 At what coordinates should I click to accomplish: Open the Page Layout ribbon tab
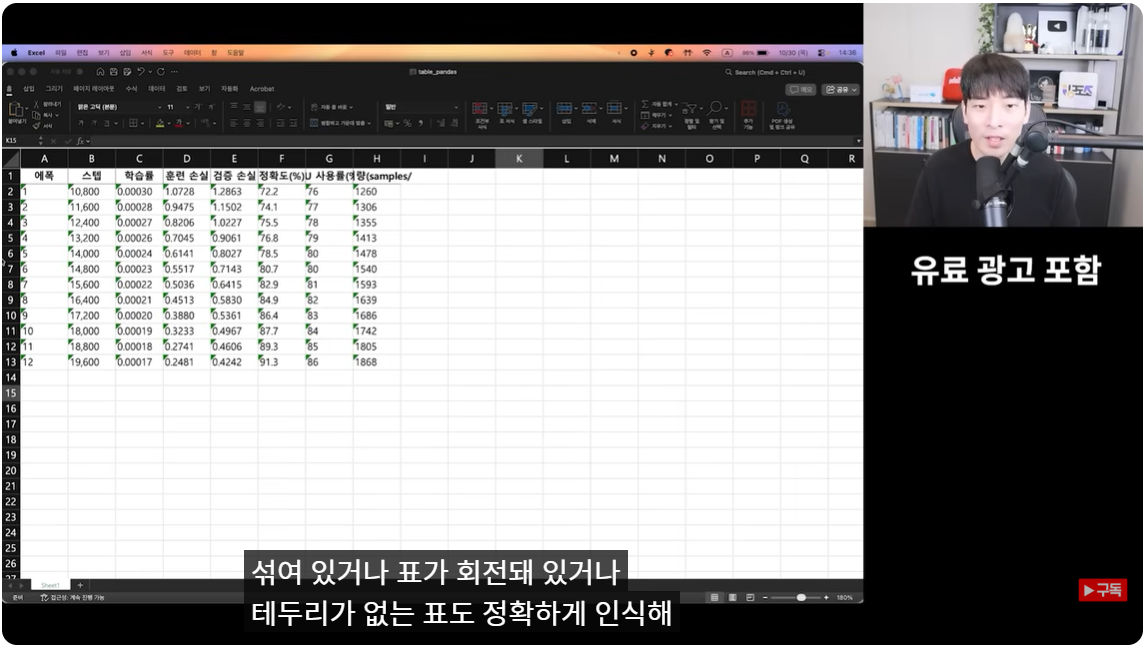pos(93,89)
